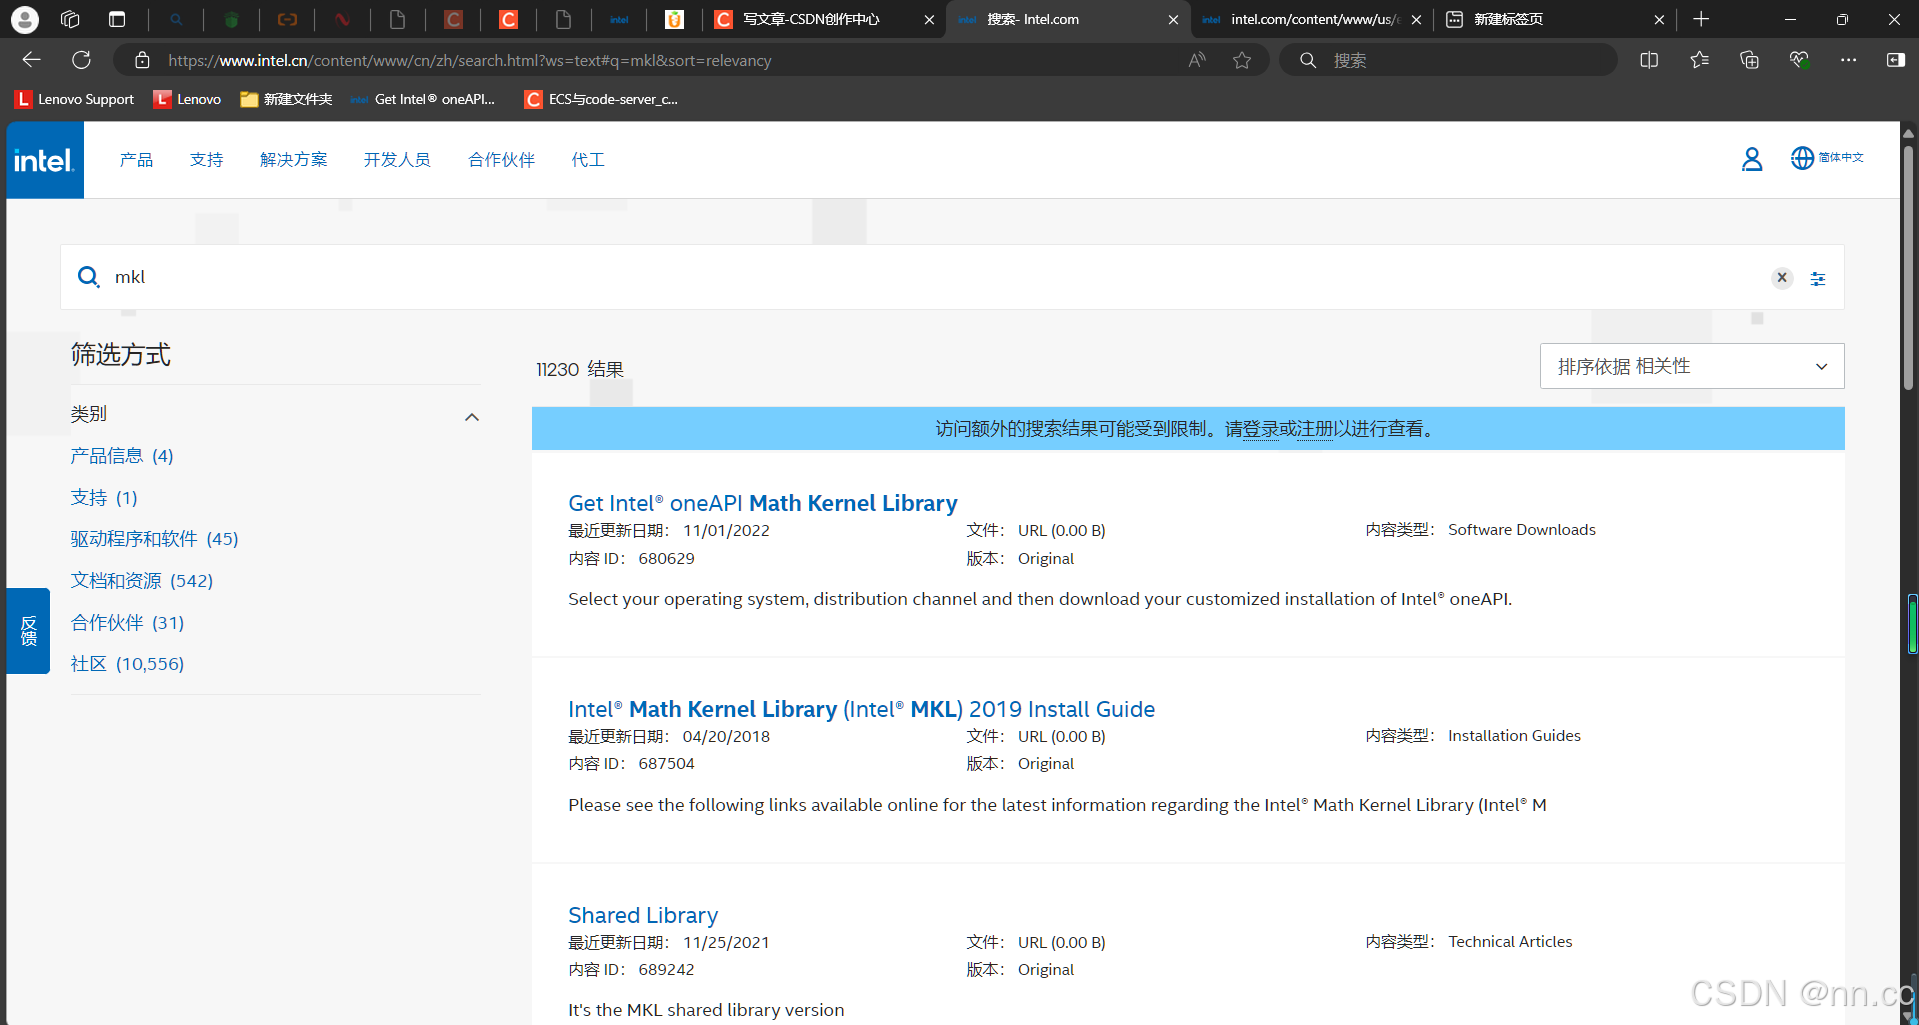This screenshot has width=1919, height=1025.
Task: Open ECS与code-server bookmark
Action: point(601,99)
